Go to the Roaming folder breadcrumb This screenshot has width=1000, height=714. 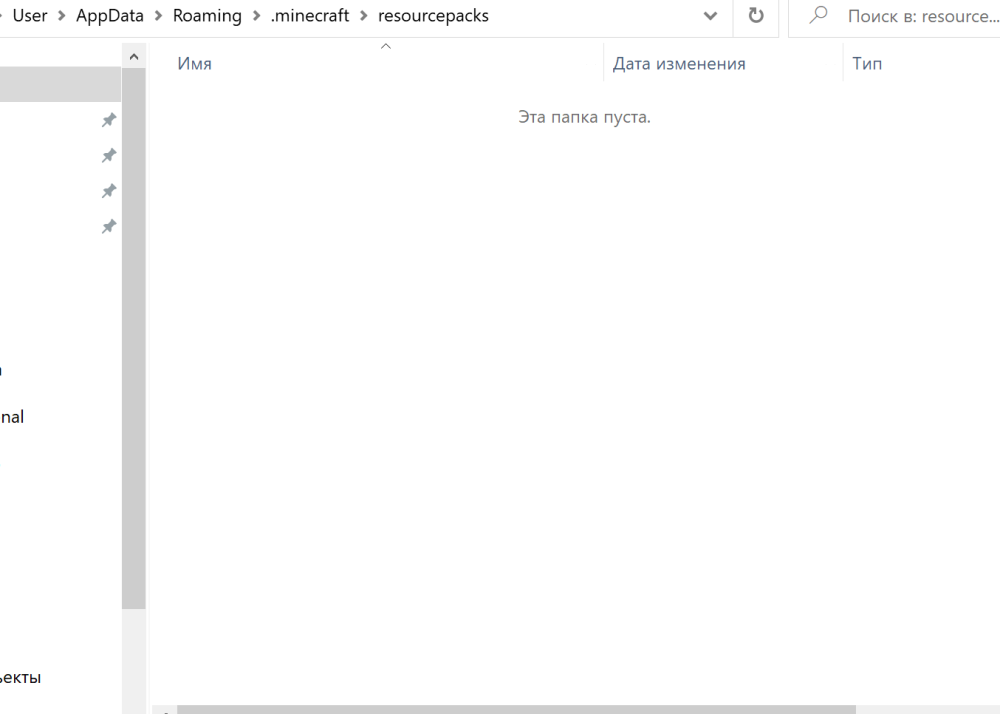[x=207, y=15]
